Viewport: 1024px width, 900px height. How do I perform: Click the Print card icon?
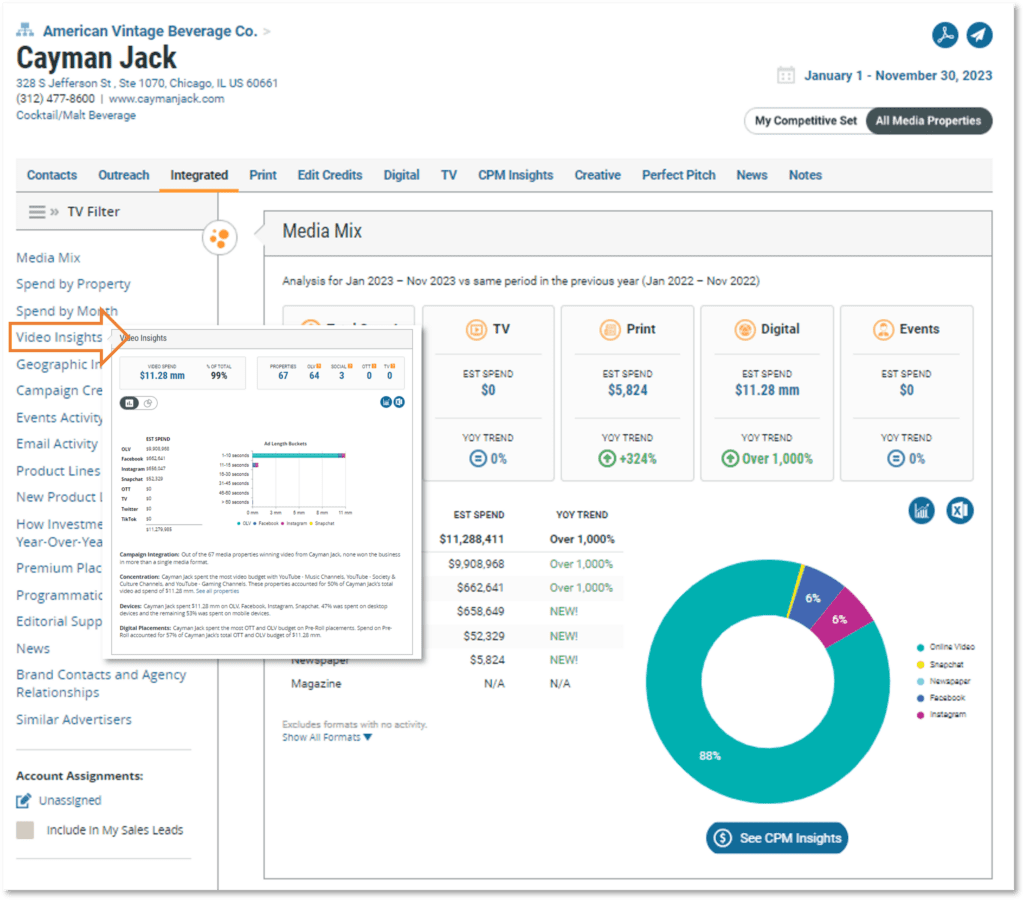click(x=610, y=329)
